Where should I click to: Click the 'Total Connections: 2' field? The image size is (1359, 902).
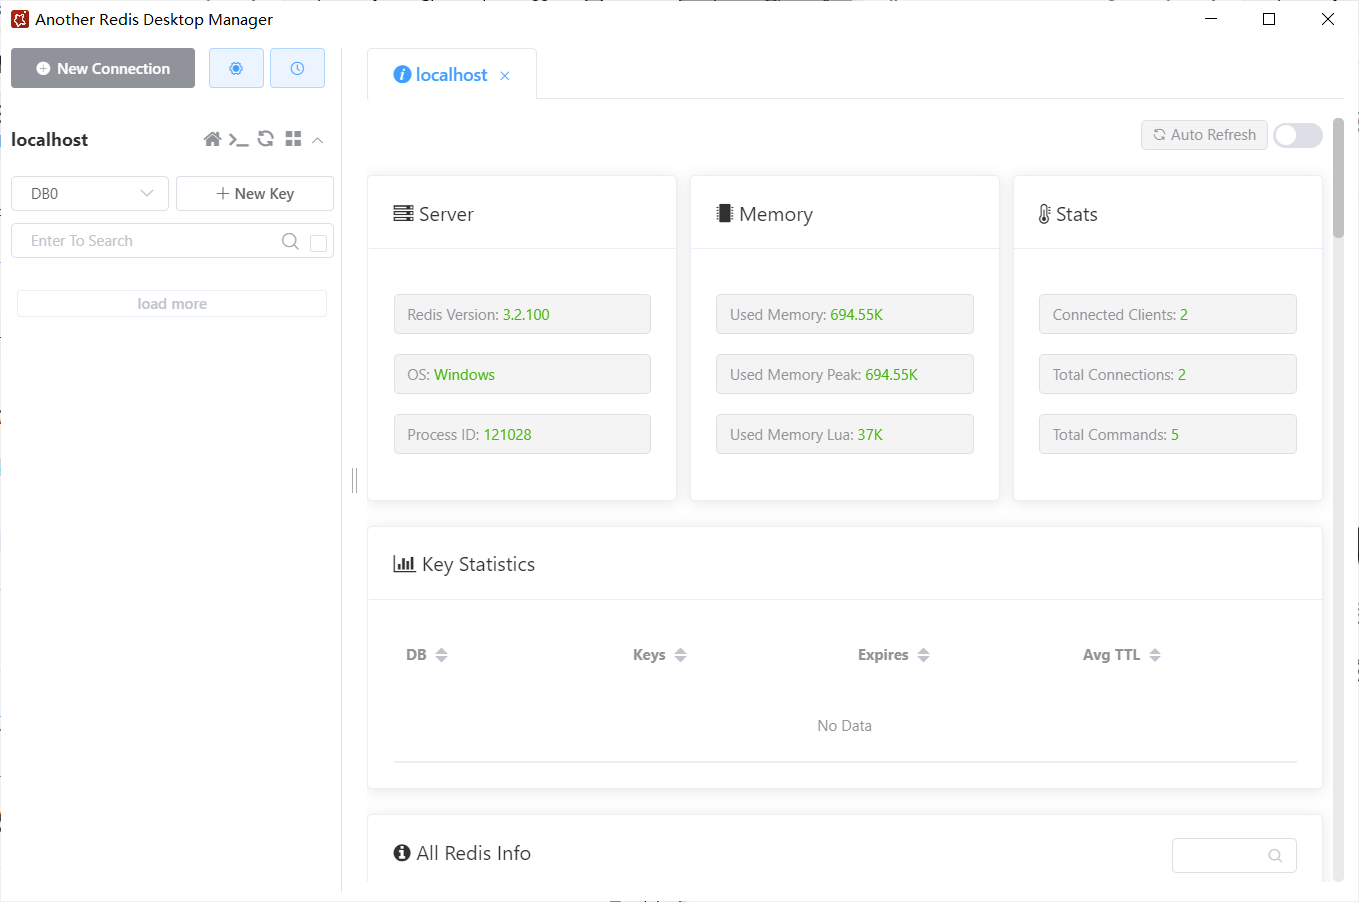coord(1168,374)
